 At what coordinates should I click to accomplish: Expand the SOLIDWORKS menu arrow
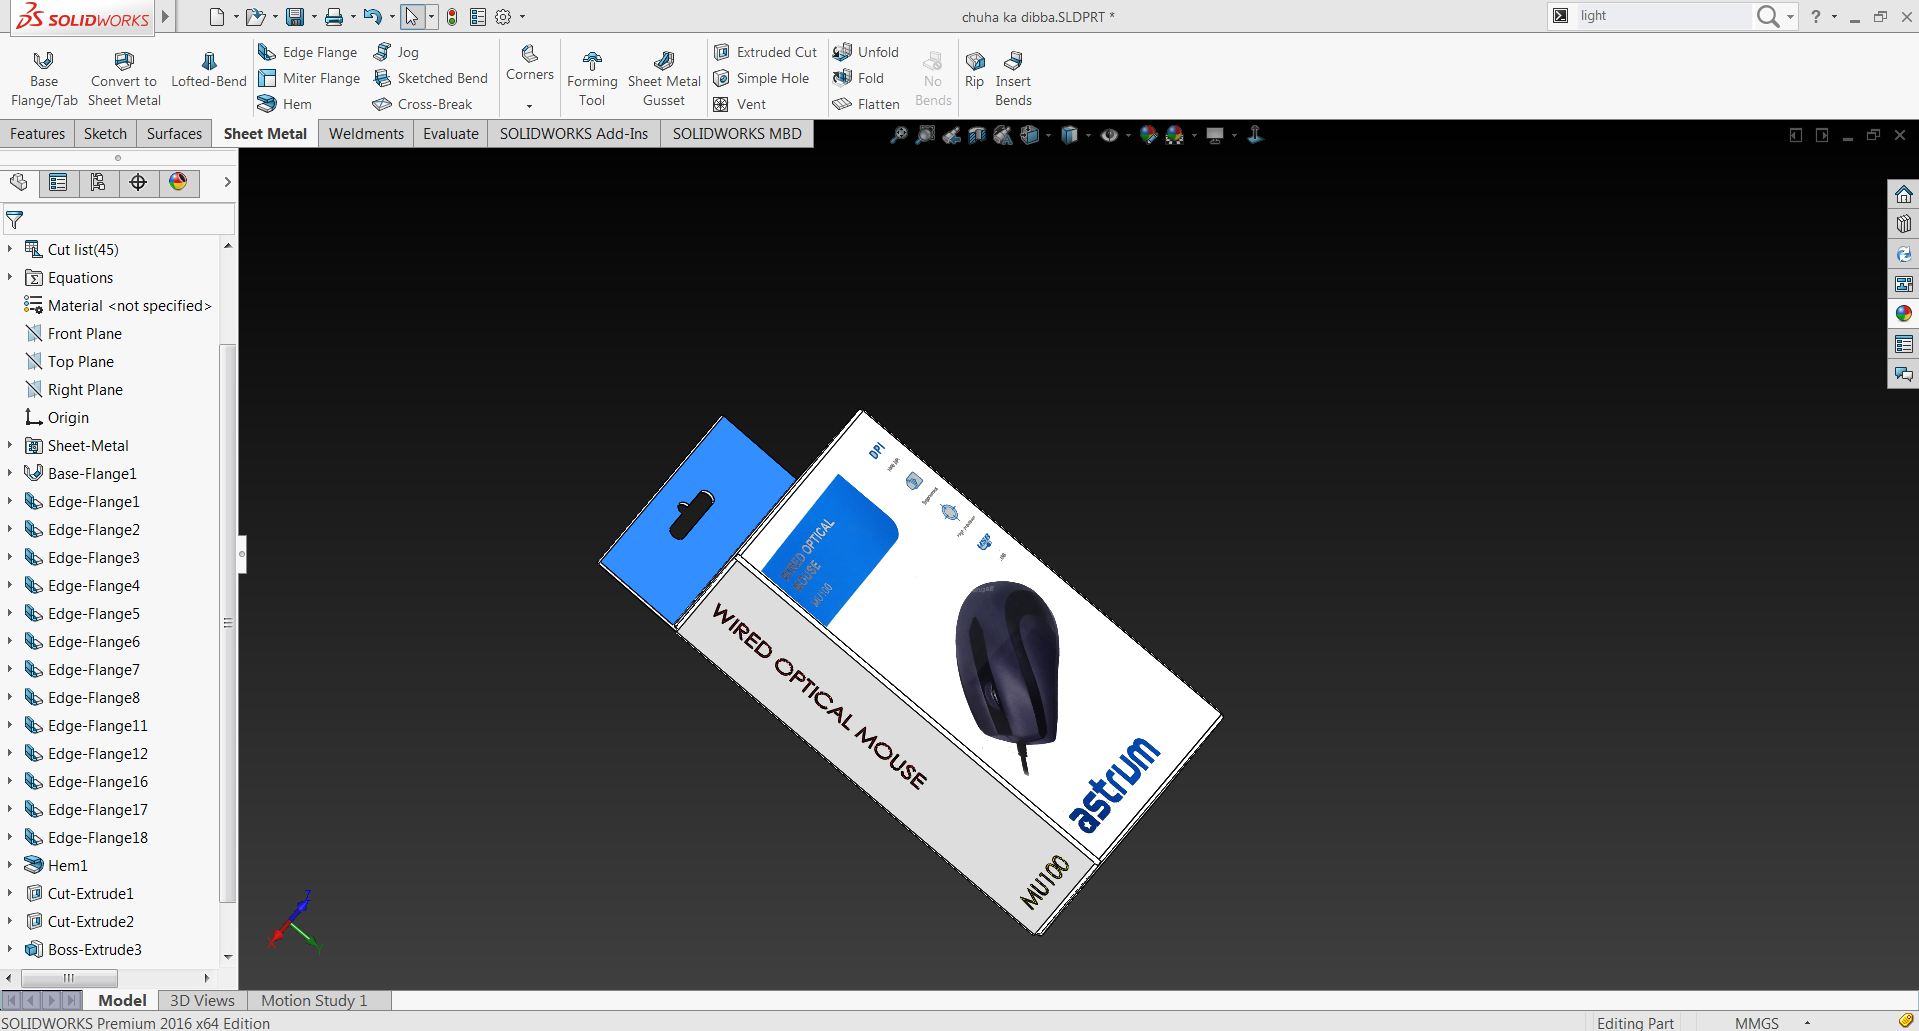pos(165,17)
